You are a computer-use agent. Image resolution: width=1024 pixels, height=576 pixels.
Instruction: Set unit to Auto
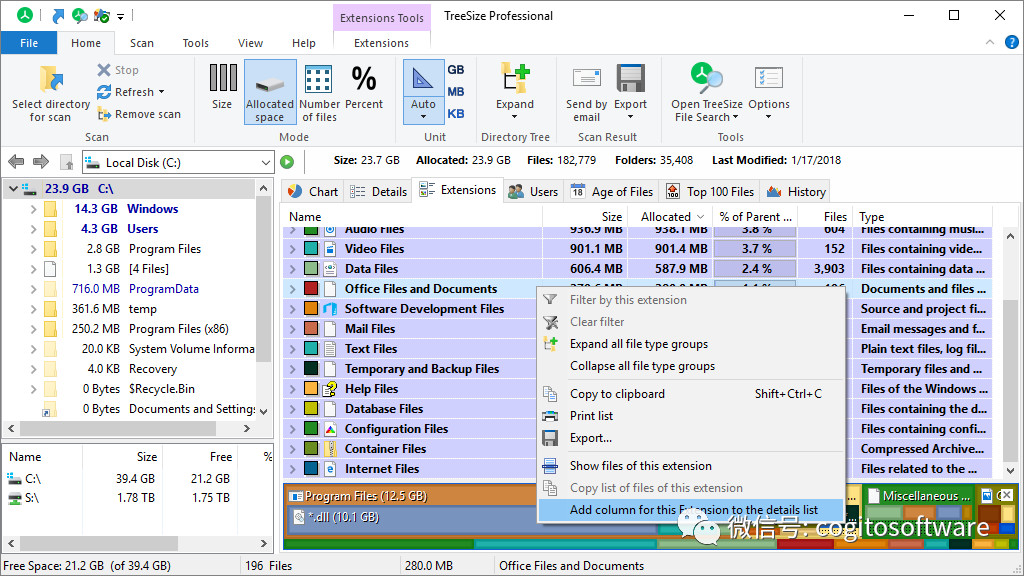(423, 92)
